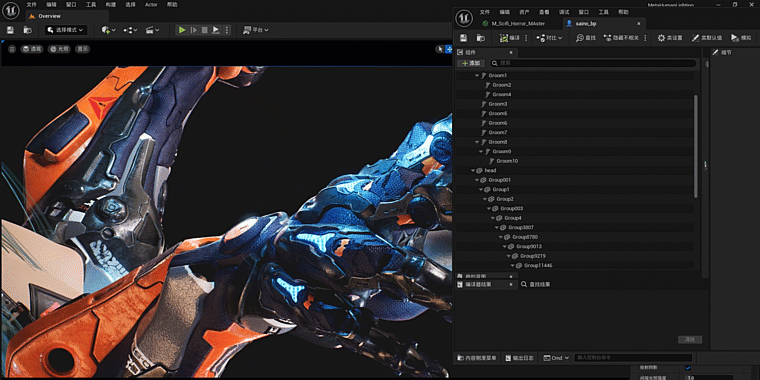This screenshot has height=380, width=760.
Task: Click the content browse icon in main toolbar
Action: click(x=28, y=30)
